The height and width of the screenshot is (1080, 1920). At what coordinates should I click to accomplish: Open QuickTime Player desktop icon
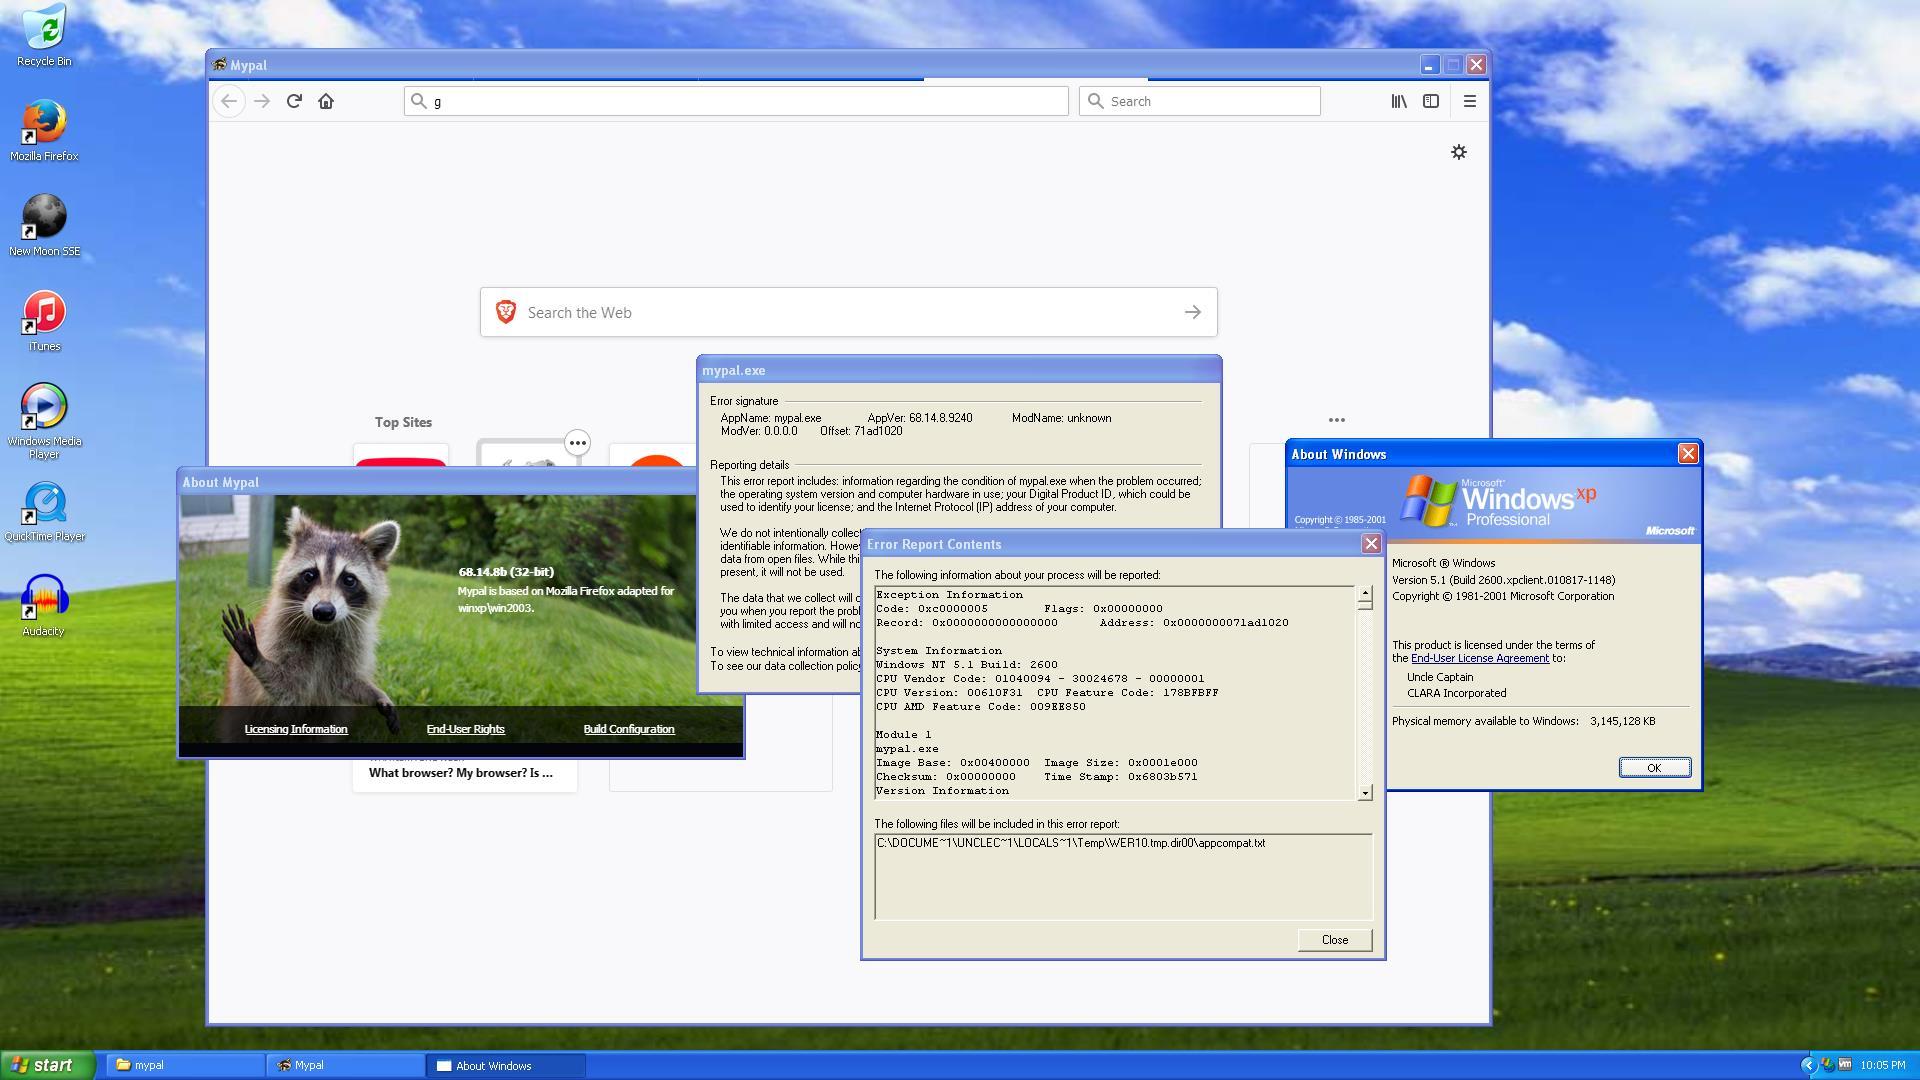click(44, 512)
